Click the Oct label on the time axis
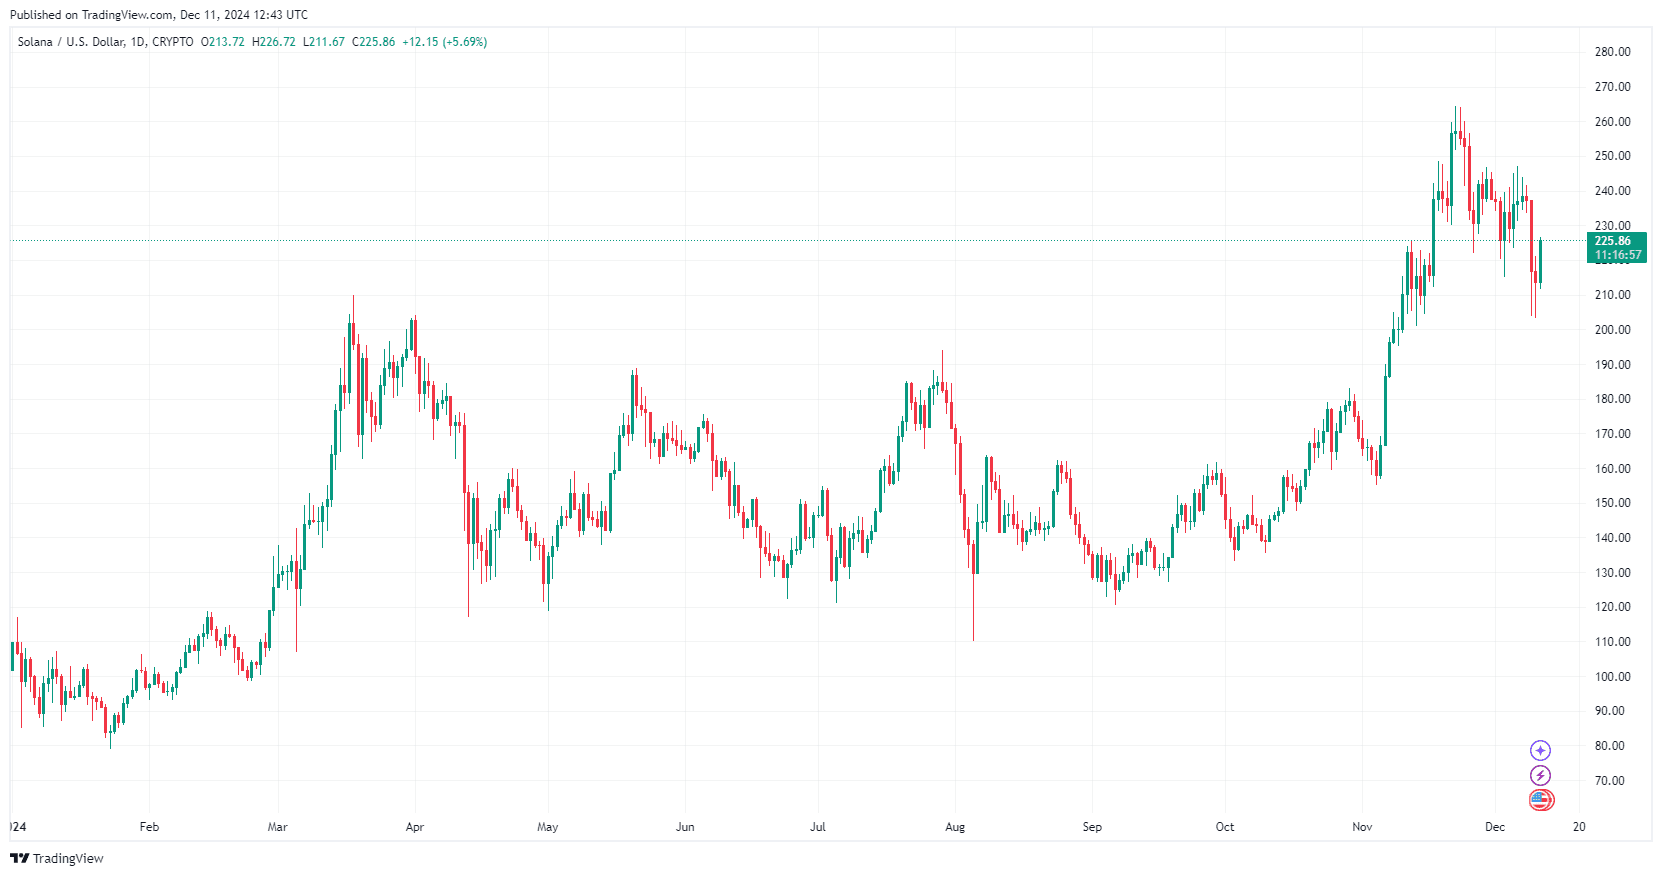 [1225, 827]
